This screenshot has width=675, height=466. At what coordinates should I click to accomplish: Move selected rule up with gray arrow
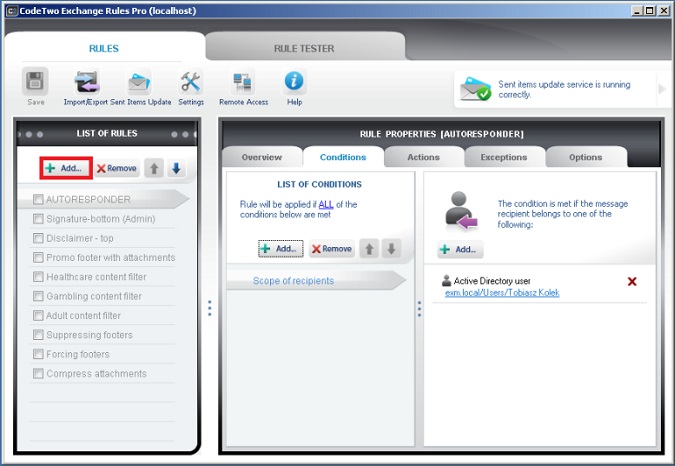[154, 168]
